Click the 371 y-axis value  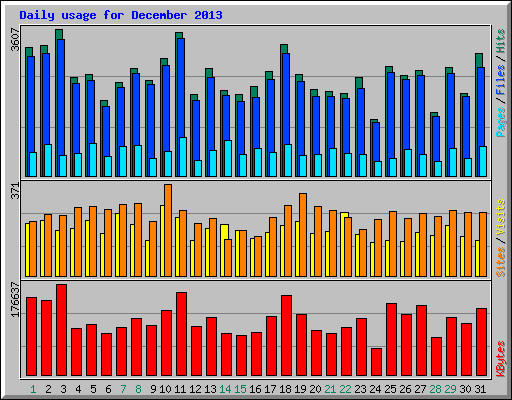(15, 191)
